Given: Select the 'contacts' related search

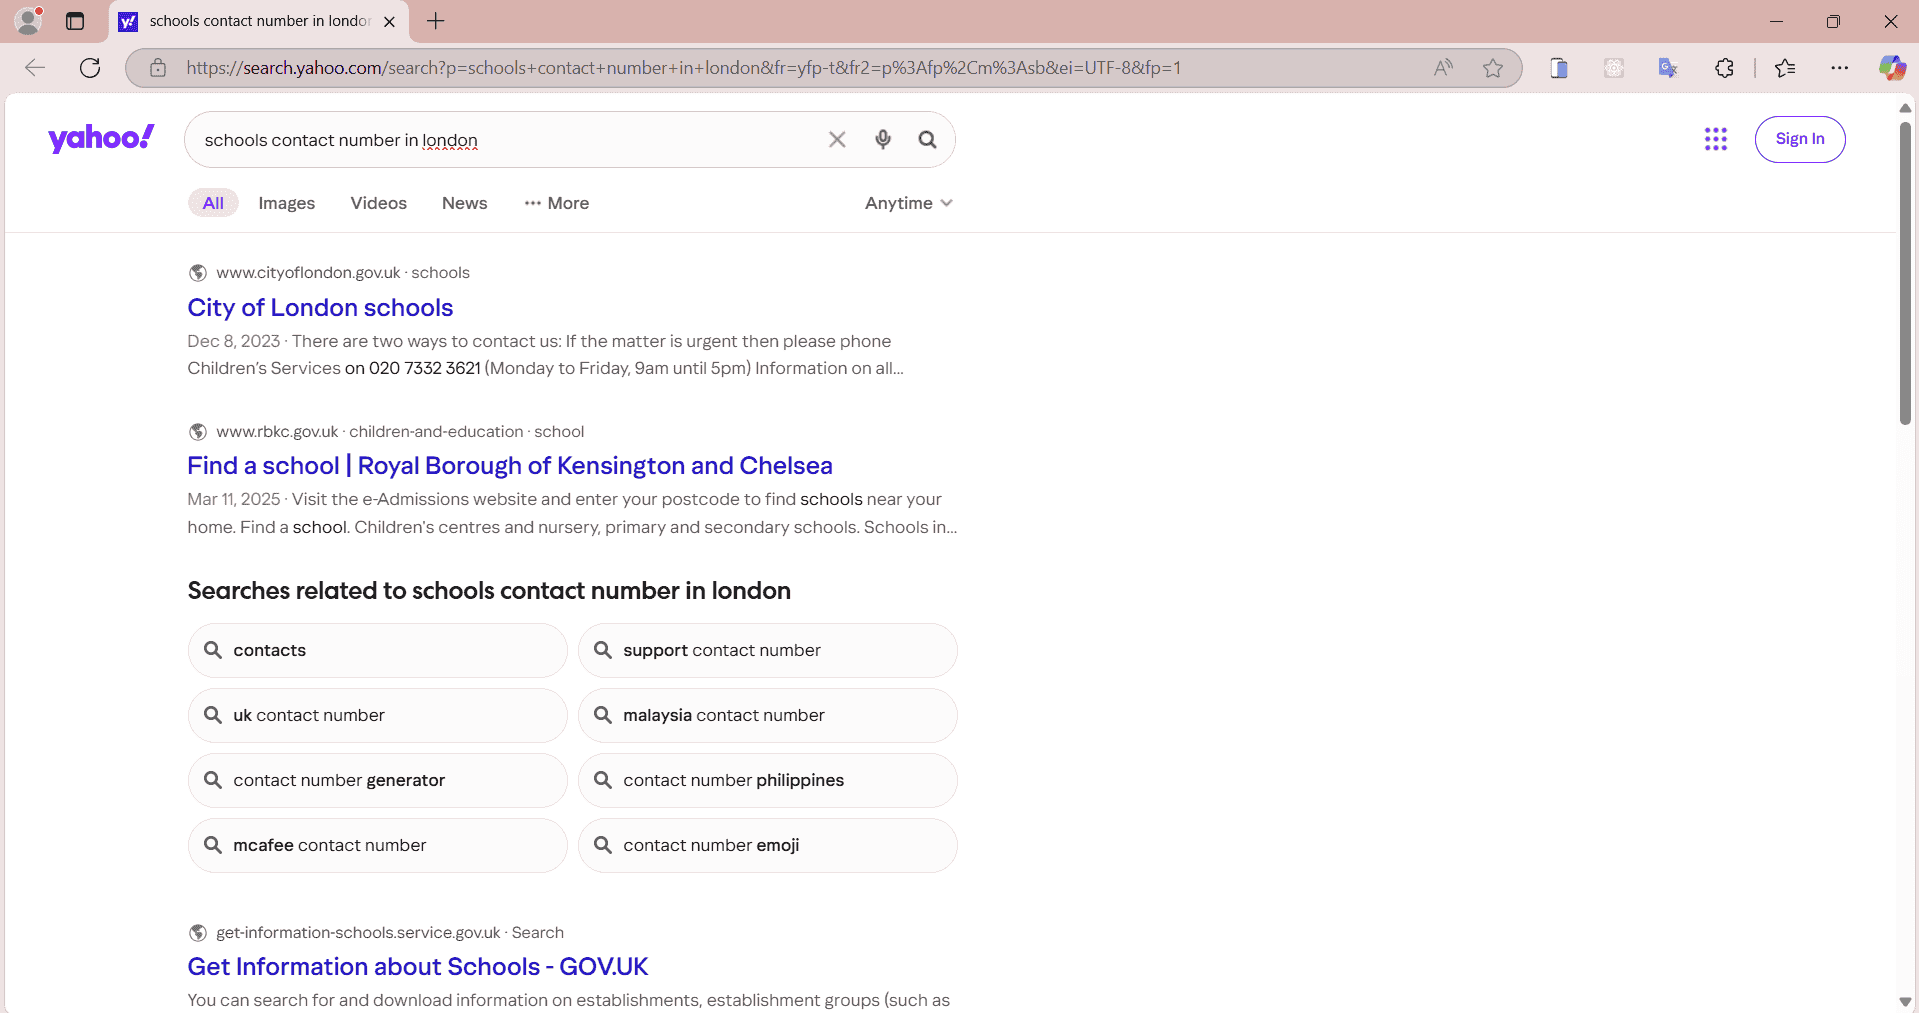Looking at the screenshot, I should tap(378, 650).
